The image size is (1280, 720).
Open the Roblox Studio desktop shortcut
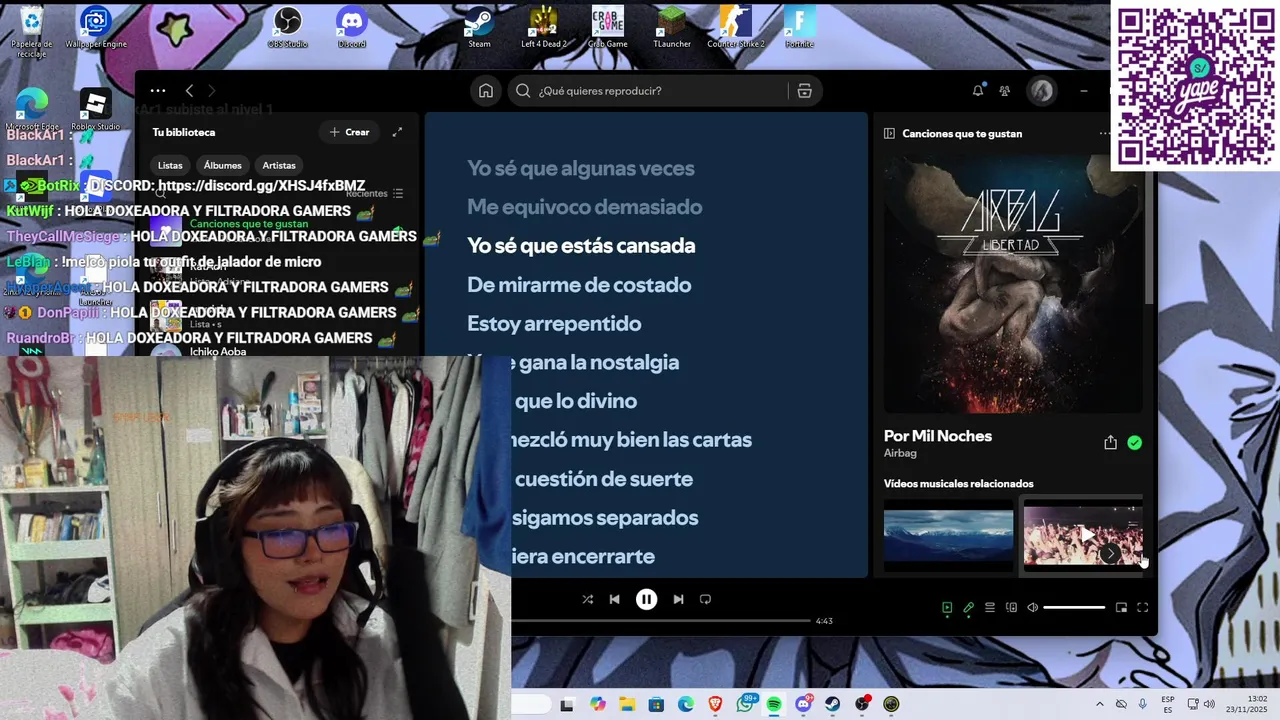[x=96, y=109]
